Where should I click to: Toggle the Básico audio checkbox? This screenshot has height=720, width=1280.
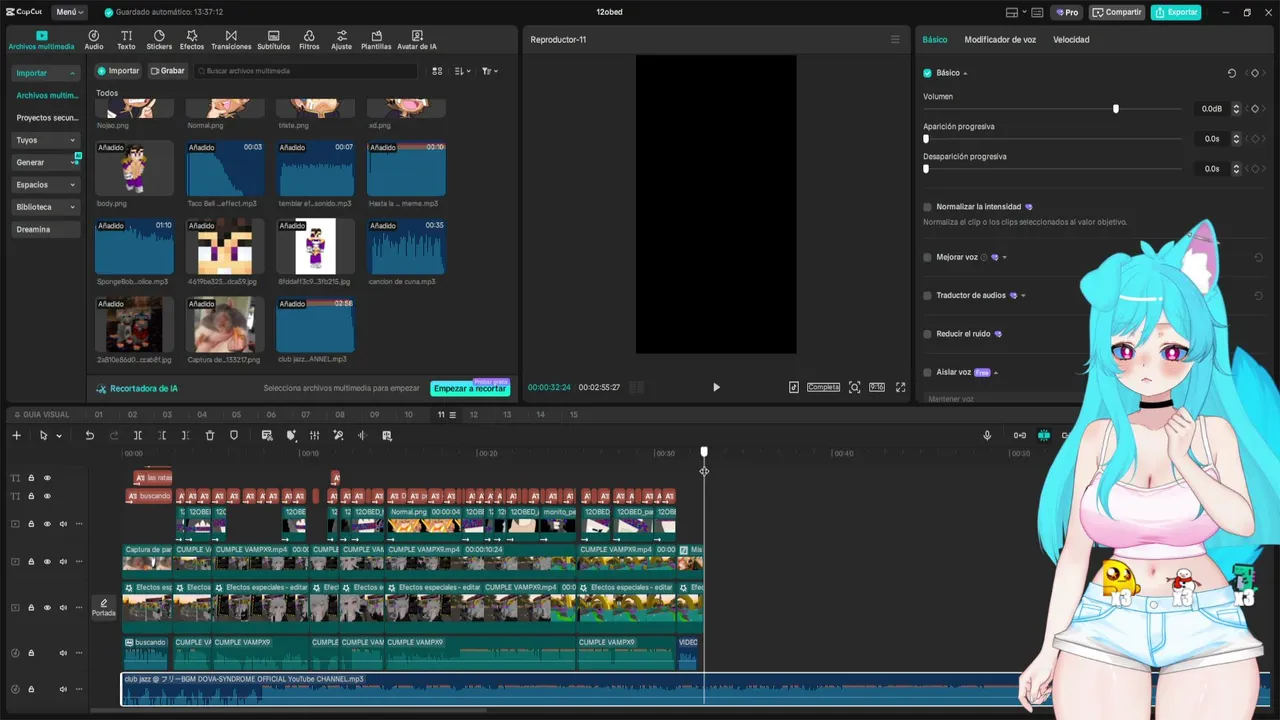point(927,73)
